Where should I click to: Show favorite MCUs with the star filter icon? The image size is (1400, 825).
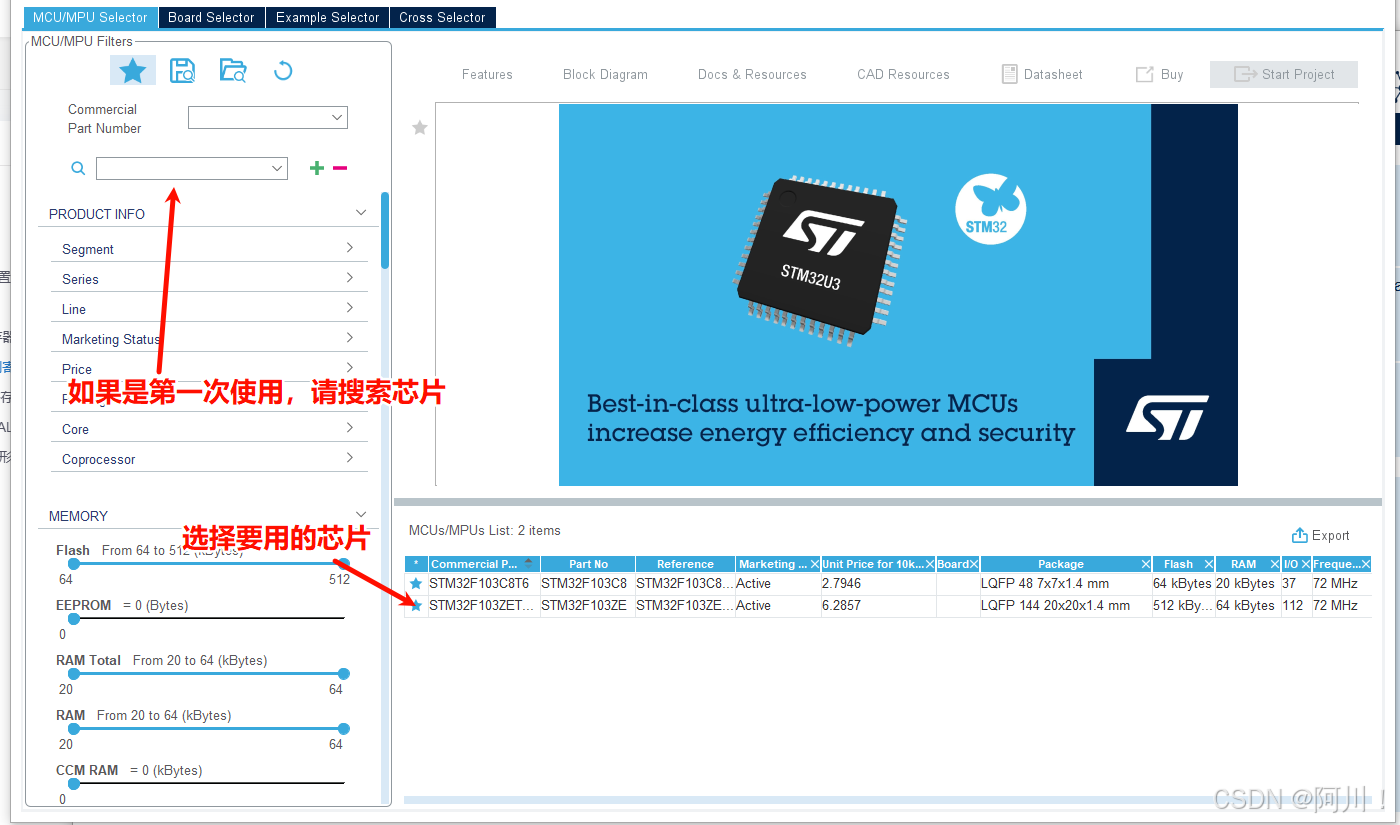tap(132, 70)
